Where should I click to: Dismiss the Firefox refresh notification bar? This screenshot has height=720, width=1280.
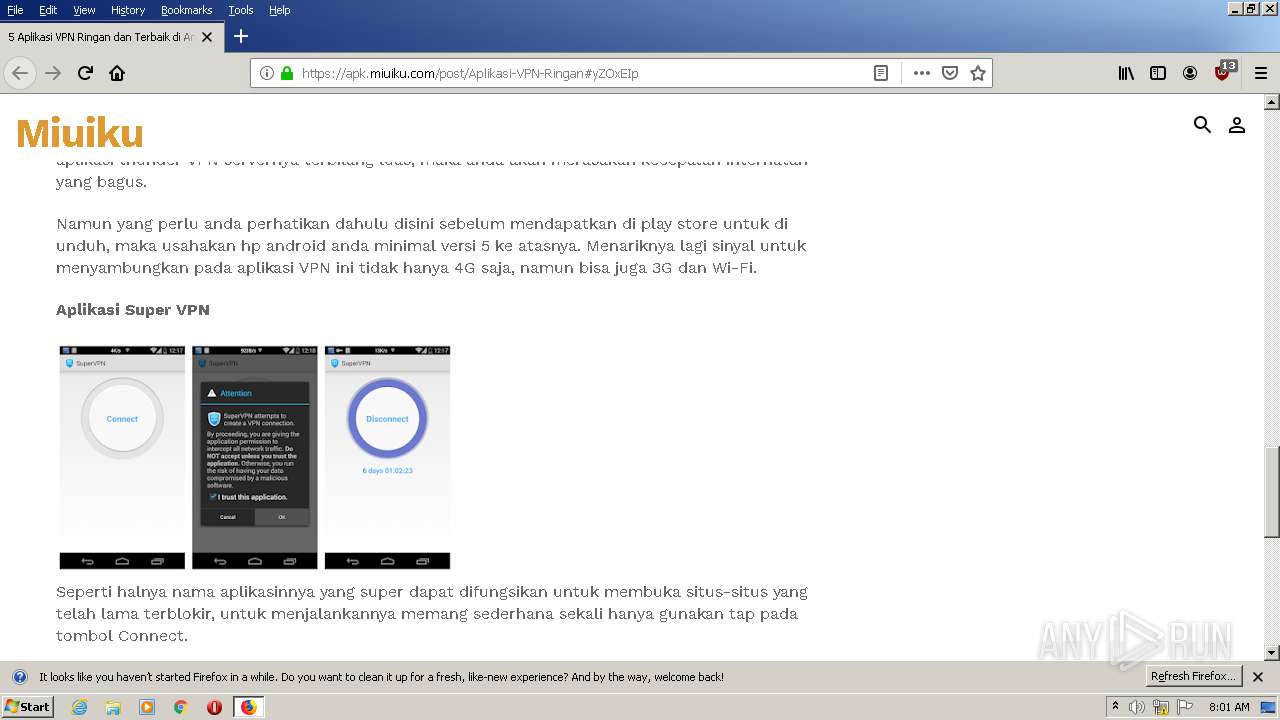(1258, 677)
